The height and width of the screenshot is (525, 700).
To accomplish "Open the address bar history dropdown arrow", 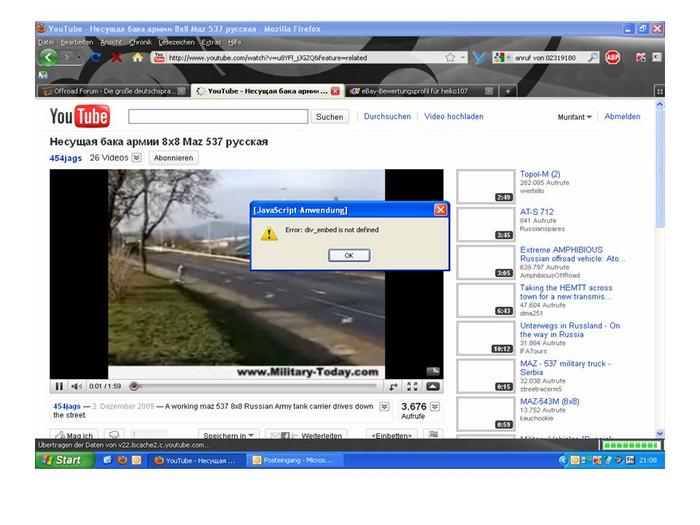I will [x=462, y=58].
